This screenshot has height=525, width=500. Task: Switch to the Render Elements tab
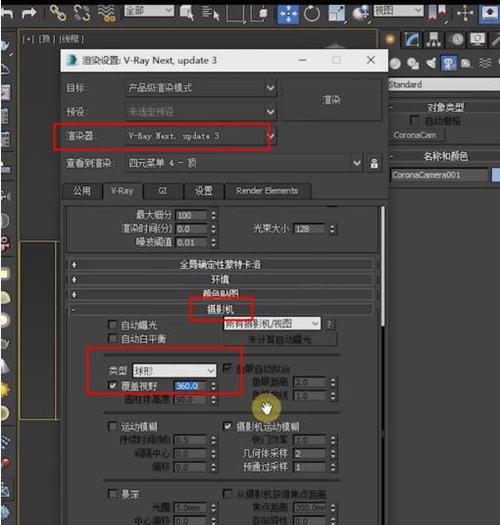pos(268,191)
